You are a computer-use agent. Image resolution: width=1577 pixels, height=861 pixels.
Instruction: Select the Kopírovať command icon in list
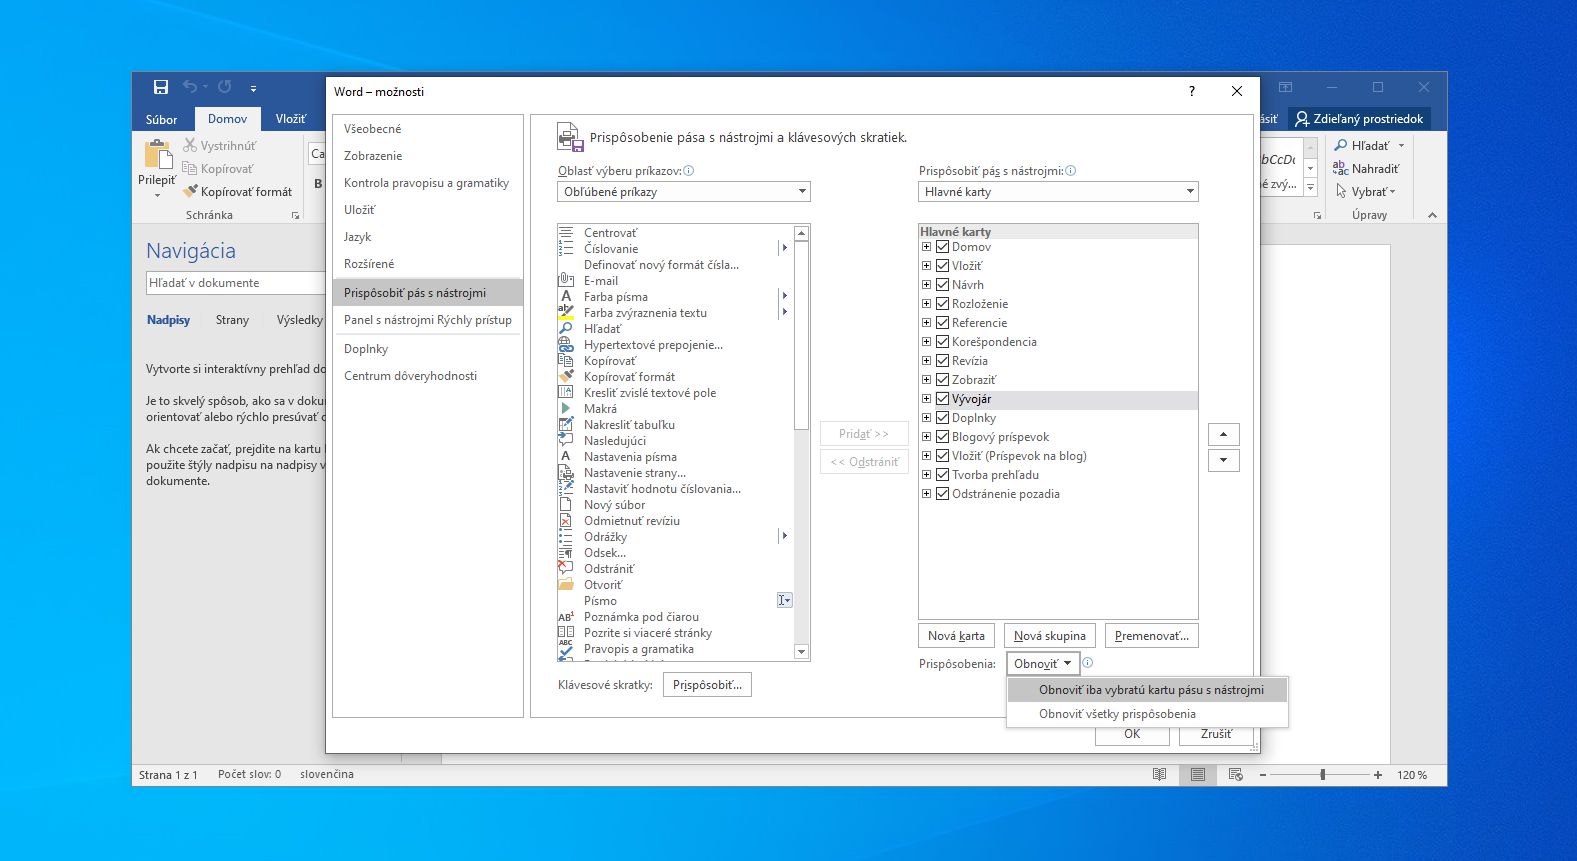coord(566,361)
